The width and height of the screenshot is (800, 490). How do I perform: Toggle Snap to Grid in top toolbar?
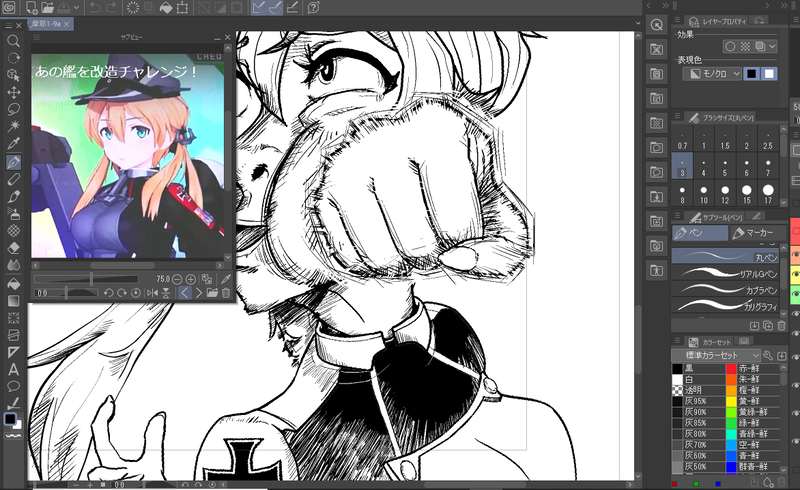[292, 7]
